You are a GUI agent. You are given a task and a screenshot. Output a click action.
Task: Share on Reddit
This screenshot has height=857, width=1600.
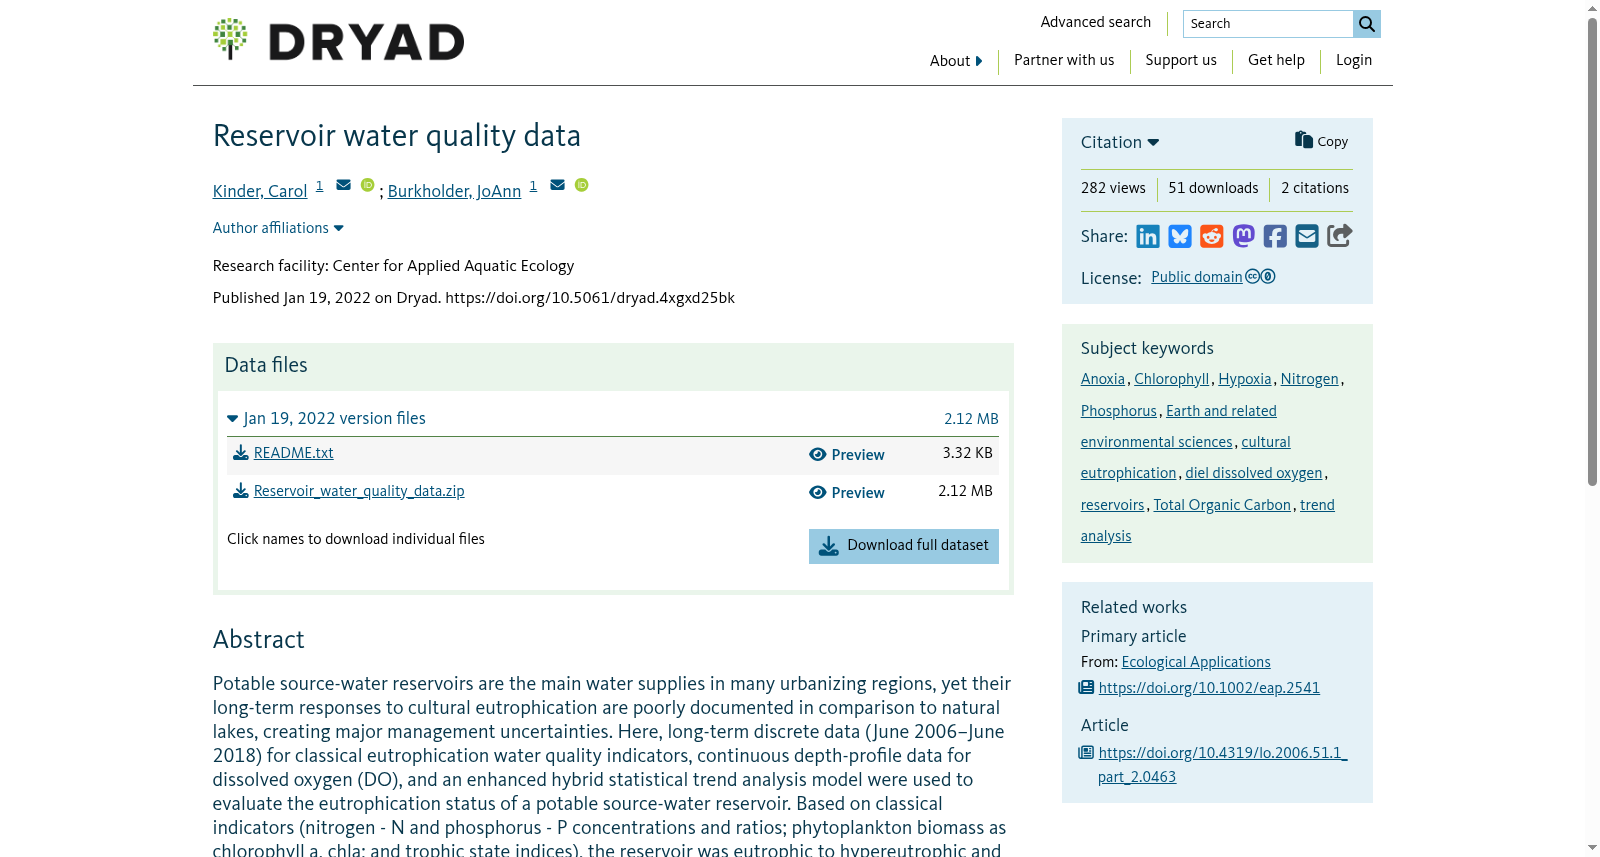[1212, 236]
